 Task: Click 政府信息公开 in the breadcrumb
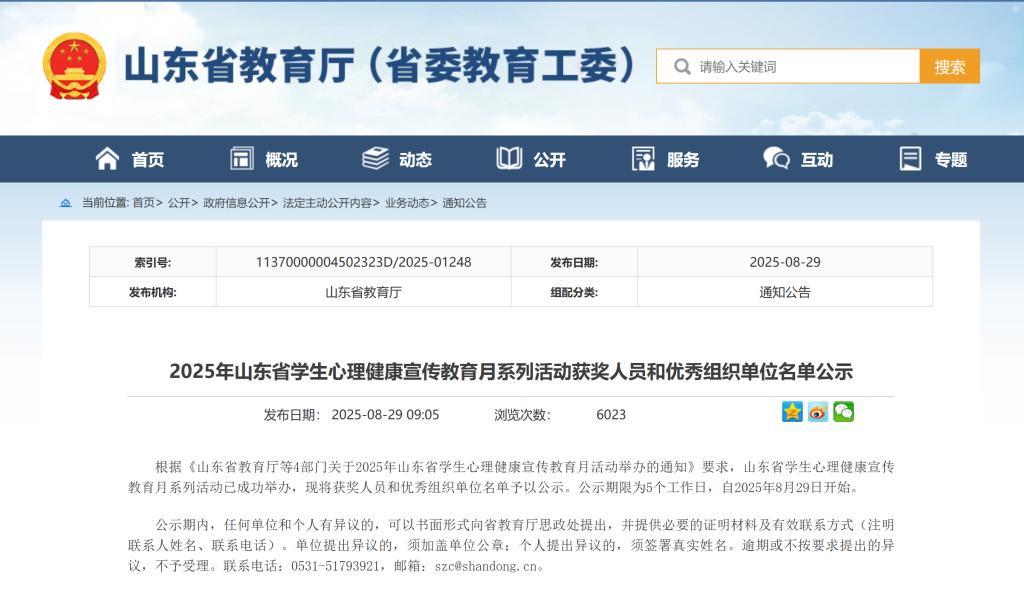(x=236, y=203)
